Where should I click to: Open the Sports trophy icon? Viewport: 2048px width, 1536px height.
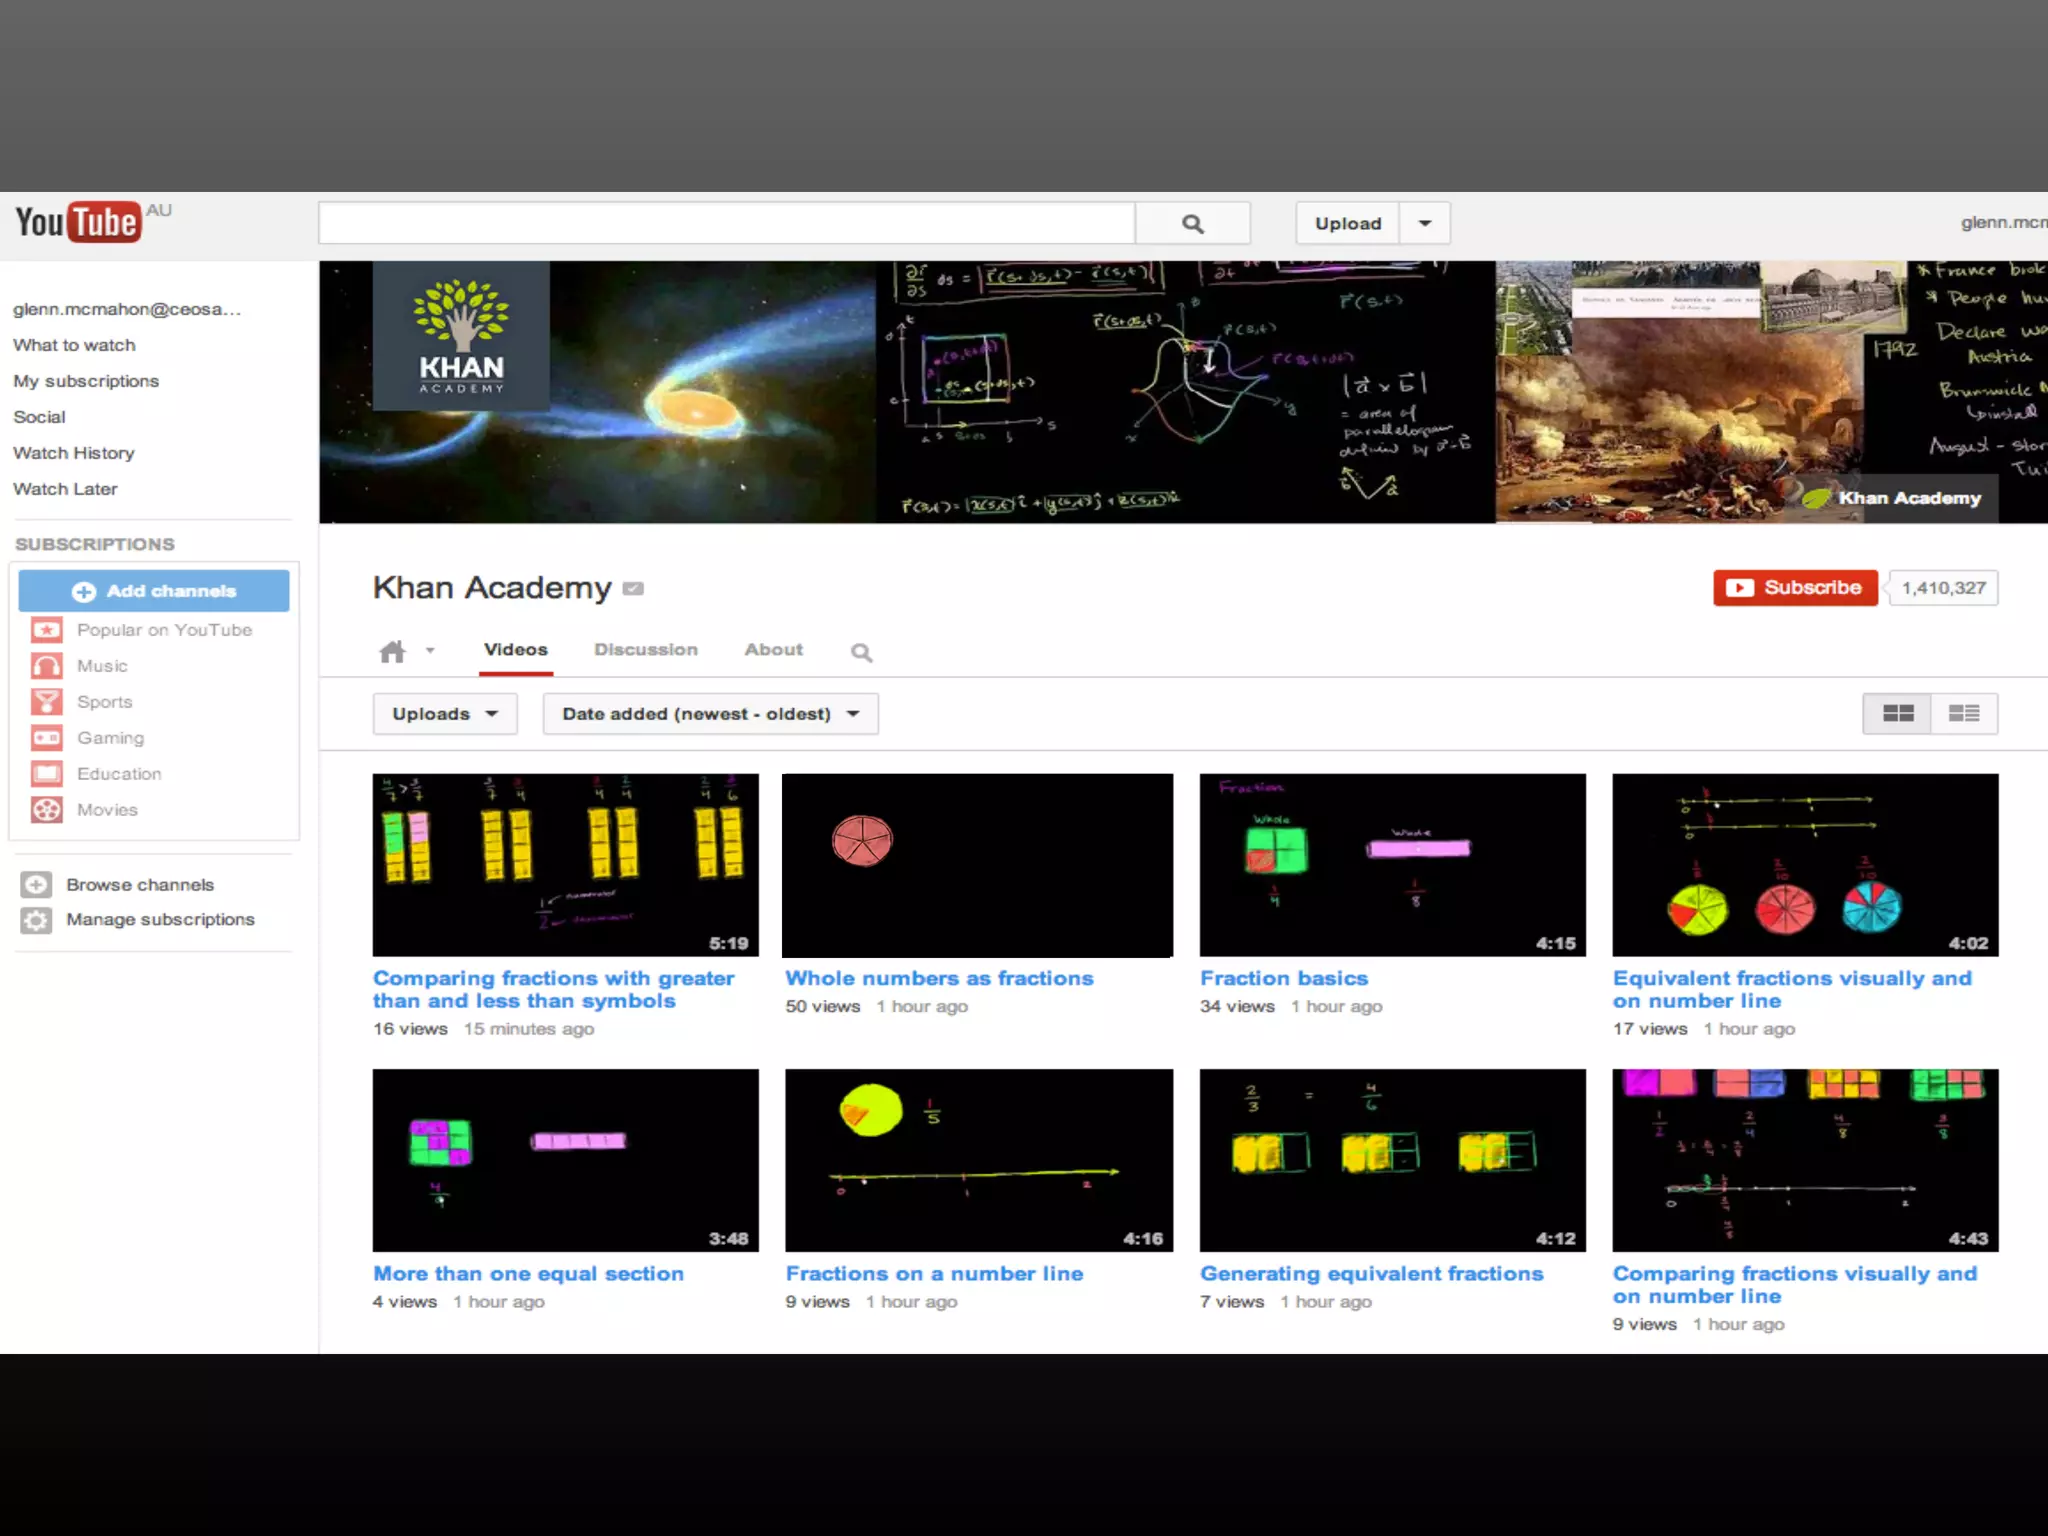[x=47, y=702]
